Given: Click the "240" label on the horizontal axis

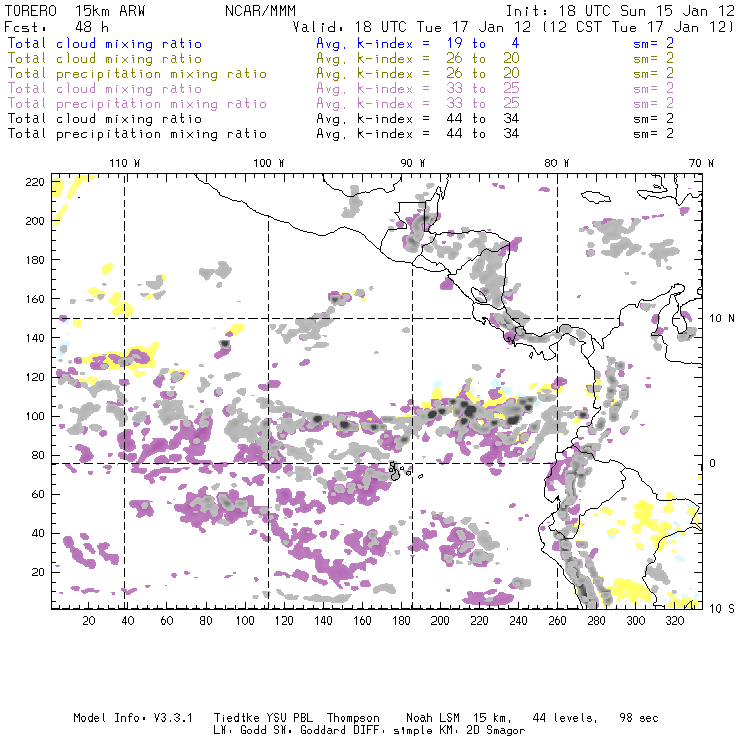Looking at the screenshot, I should point(518,621).
